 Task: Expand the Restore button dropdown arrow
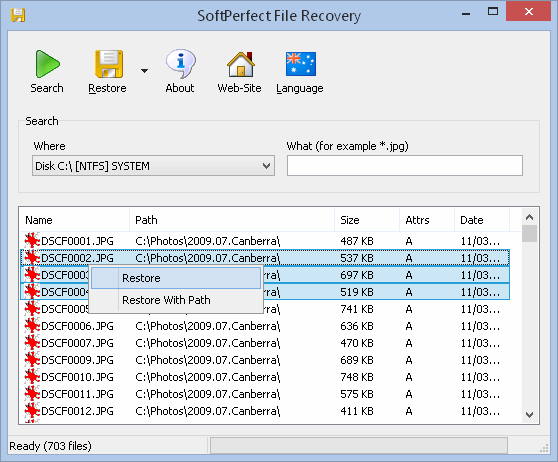(144, 71)
